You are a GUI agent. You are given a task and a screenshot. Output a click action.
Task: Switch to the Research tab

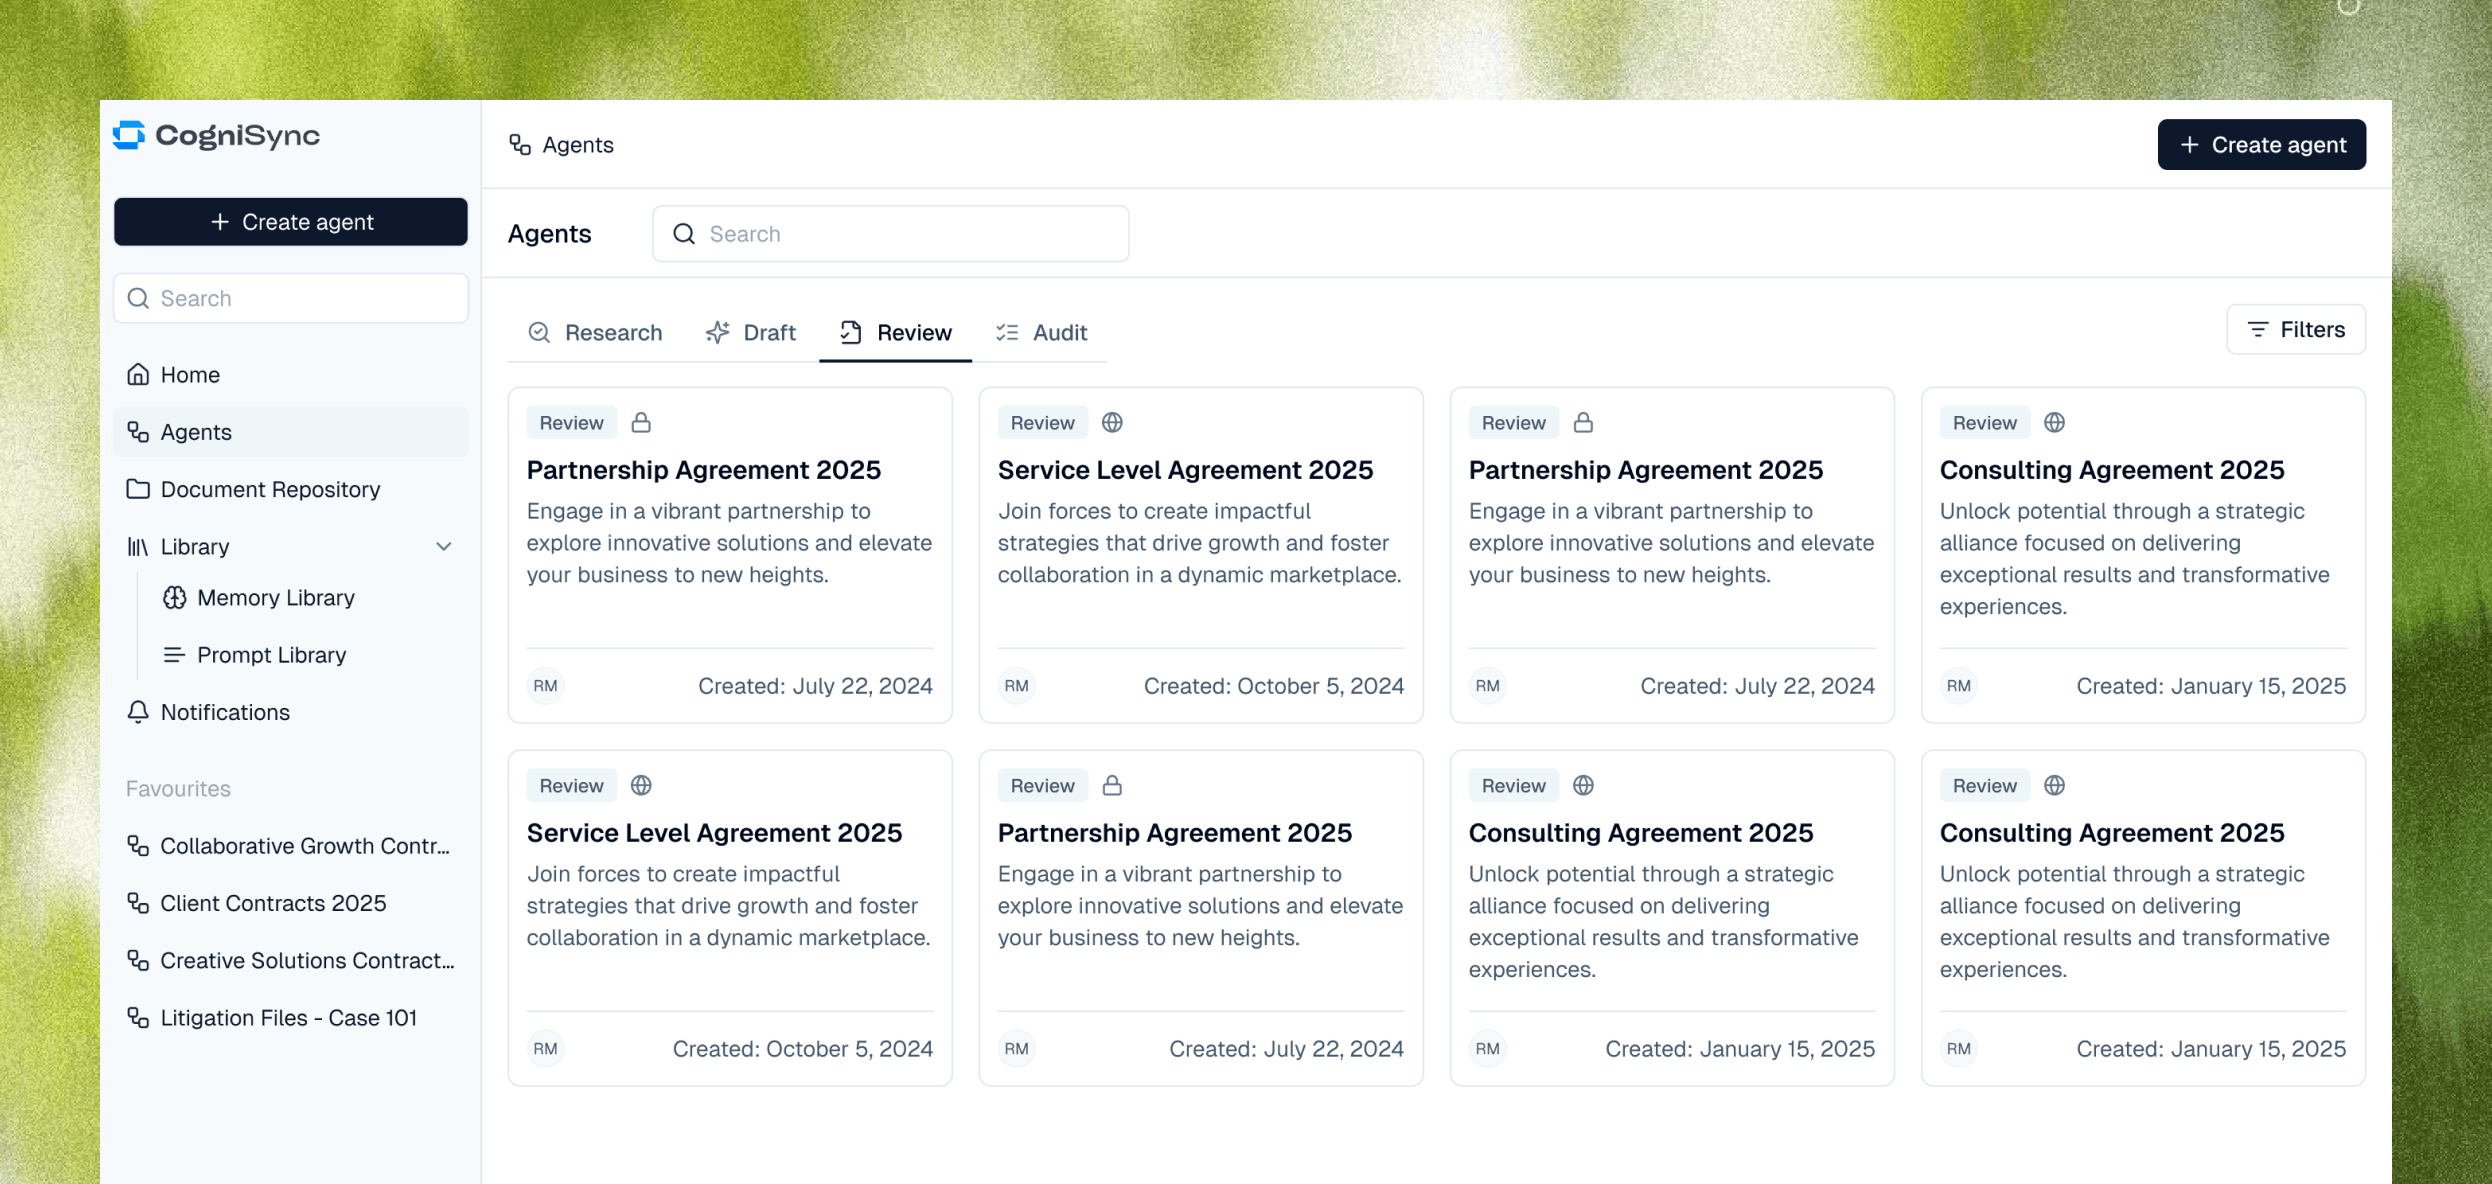tap(596, 333)
